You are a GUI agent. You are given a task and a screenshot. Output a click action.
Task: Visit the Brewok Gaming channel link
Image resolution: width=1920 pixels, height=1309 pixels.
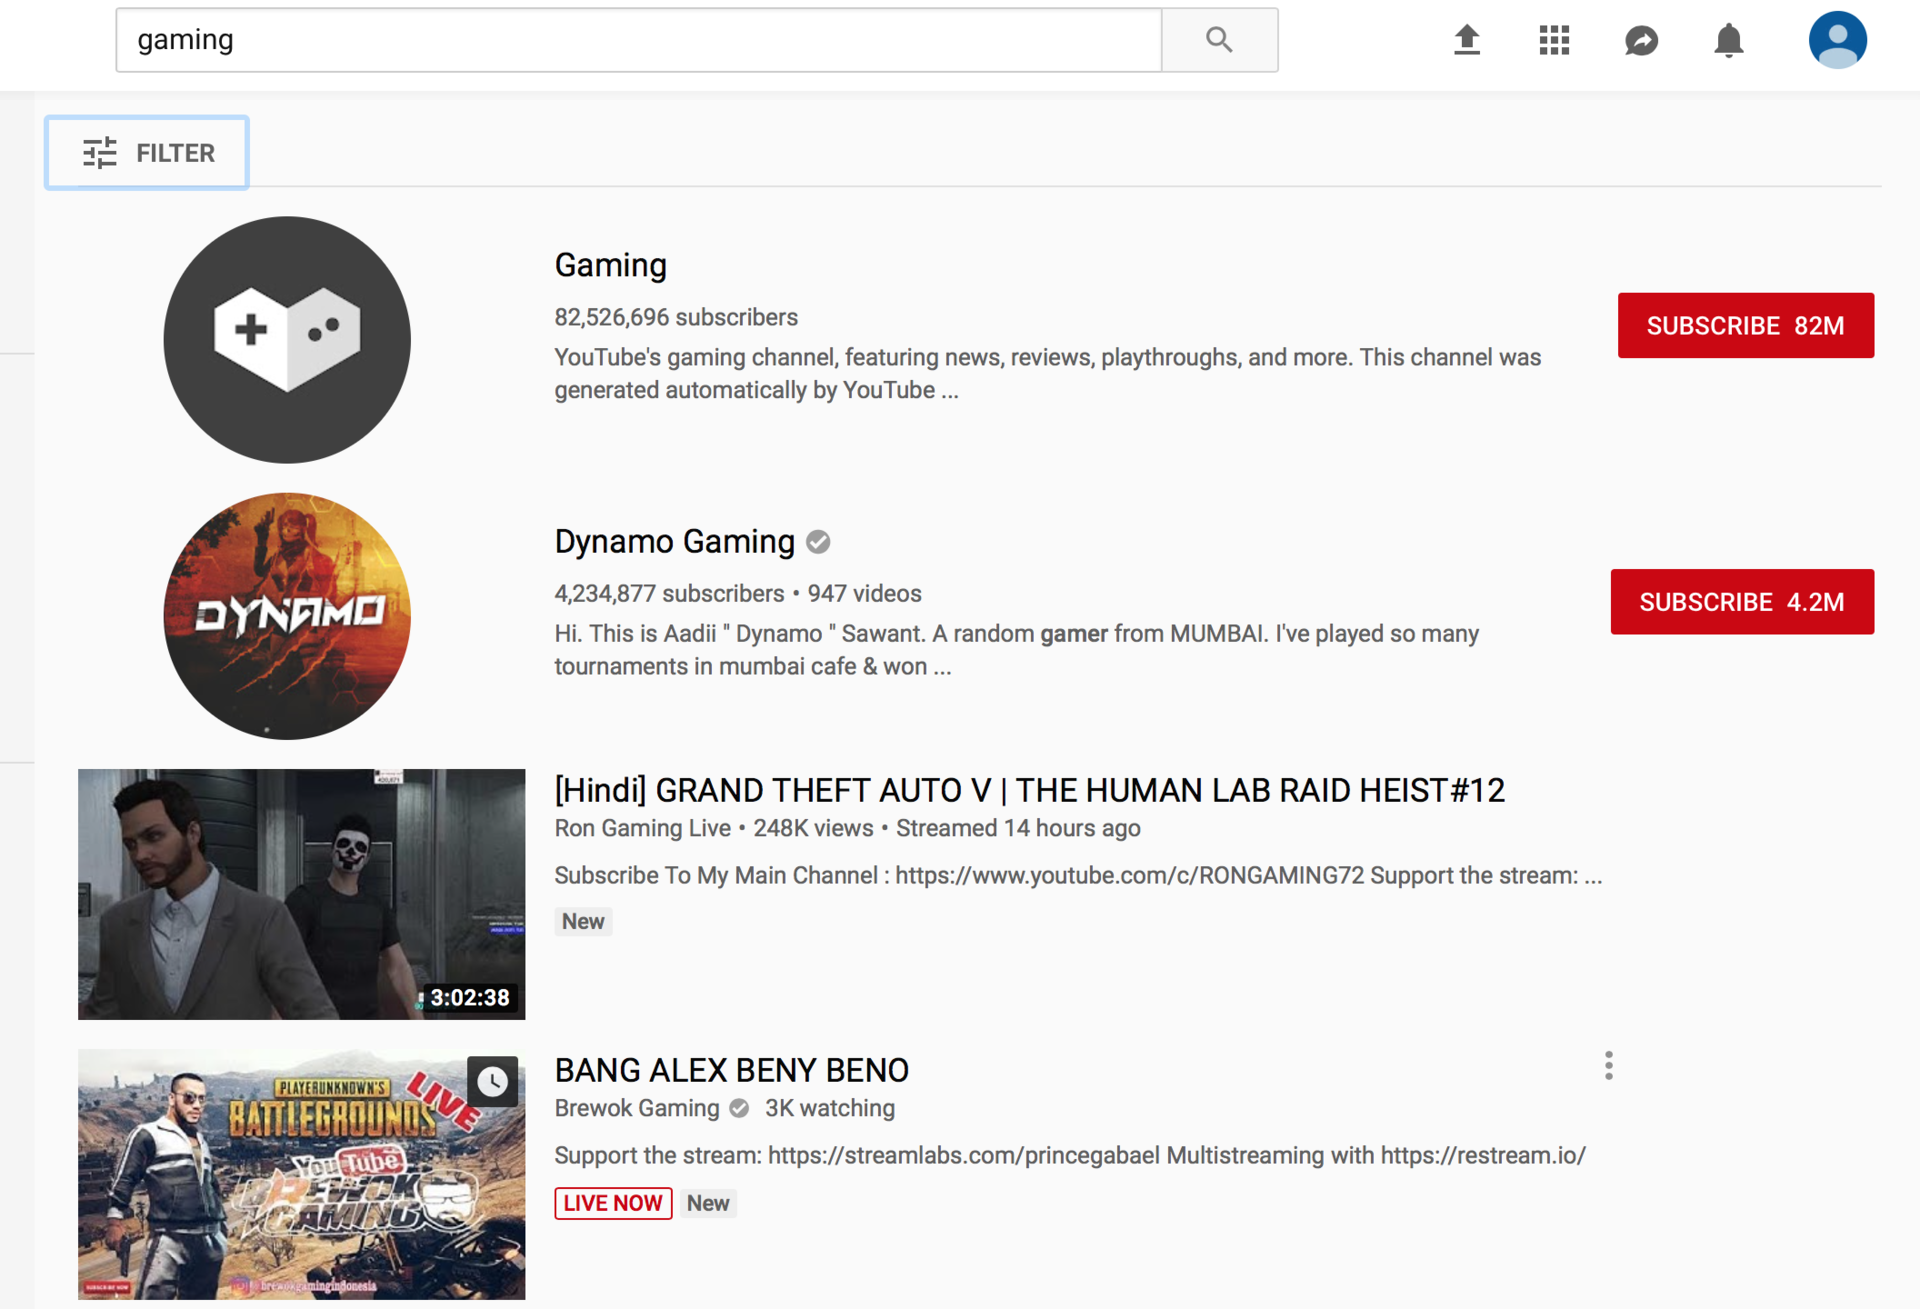(x=636, y=1108)
